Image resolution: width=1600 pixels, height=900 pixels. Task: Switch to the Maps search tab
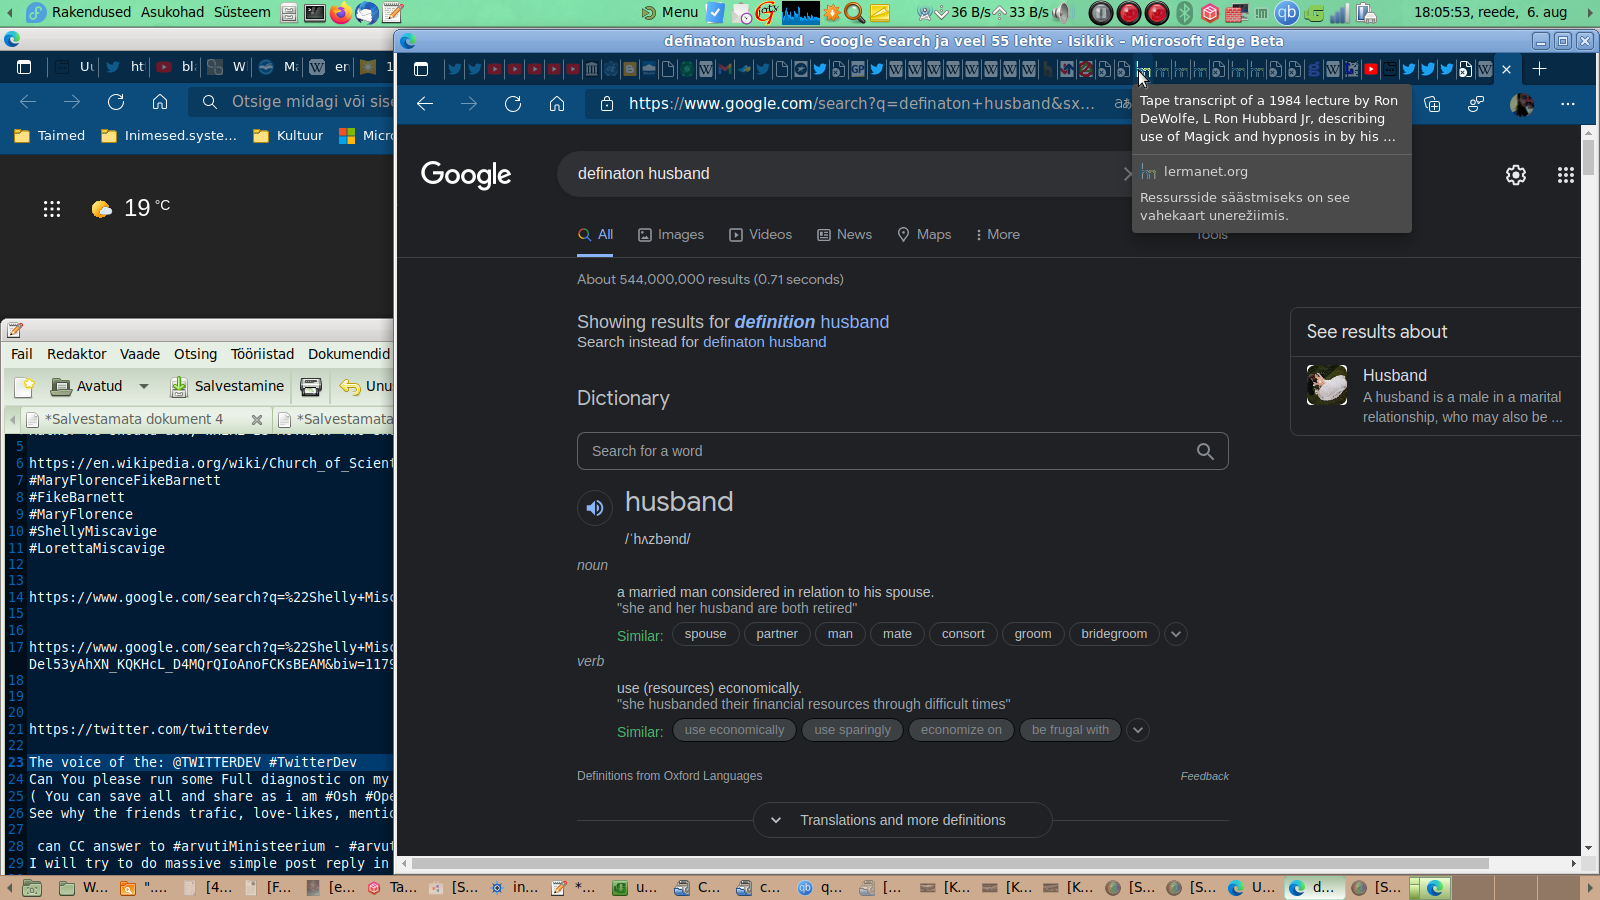tap(924, 235)
